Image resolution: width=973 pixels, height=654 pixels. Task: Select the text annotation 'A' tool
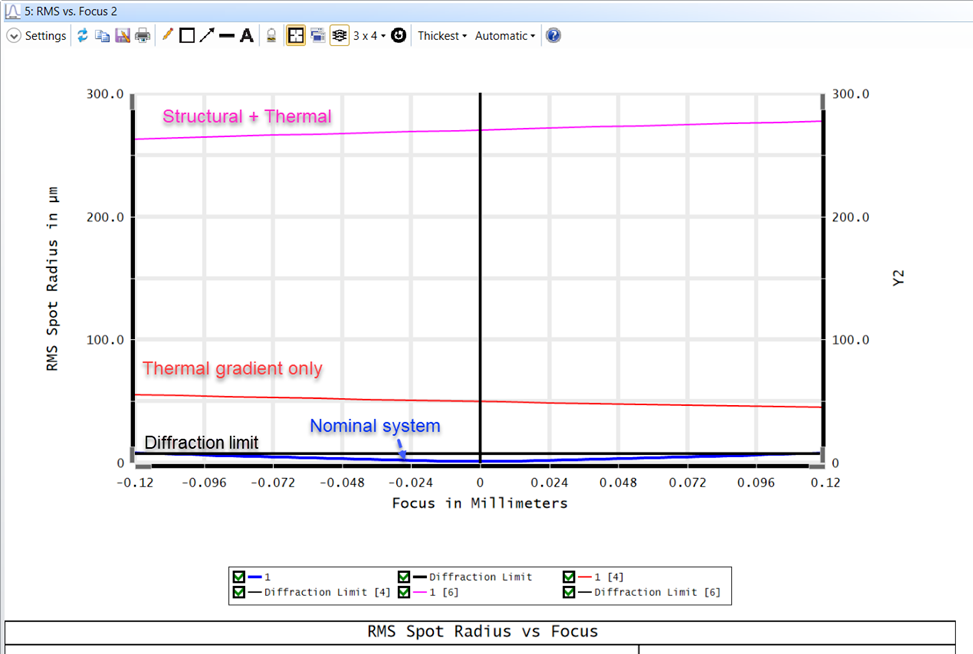tap(246, 35)
